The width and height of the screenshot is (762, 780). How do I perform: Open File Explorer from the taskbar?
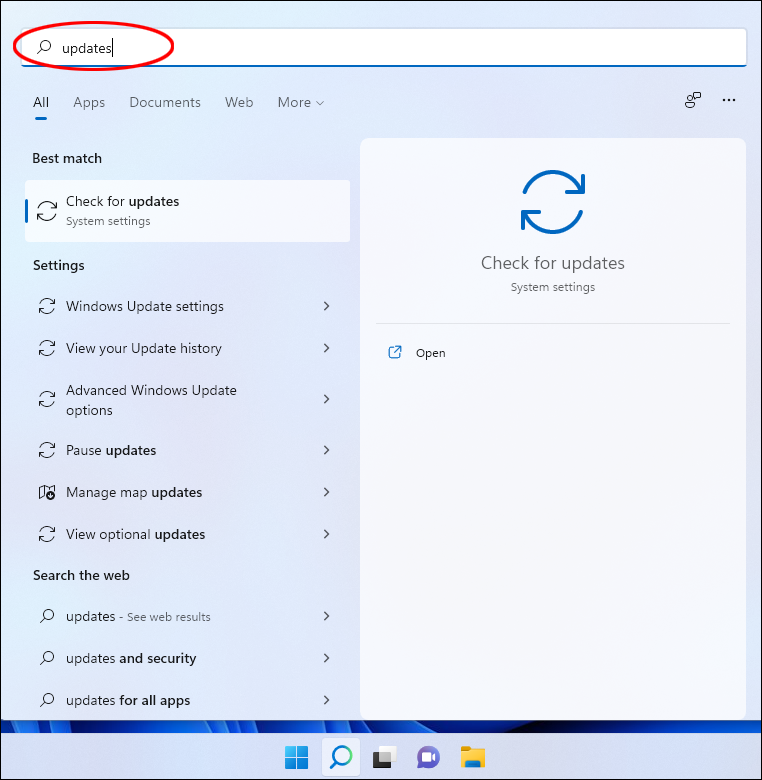point(472,757)
